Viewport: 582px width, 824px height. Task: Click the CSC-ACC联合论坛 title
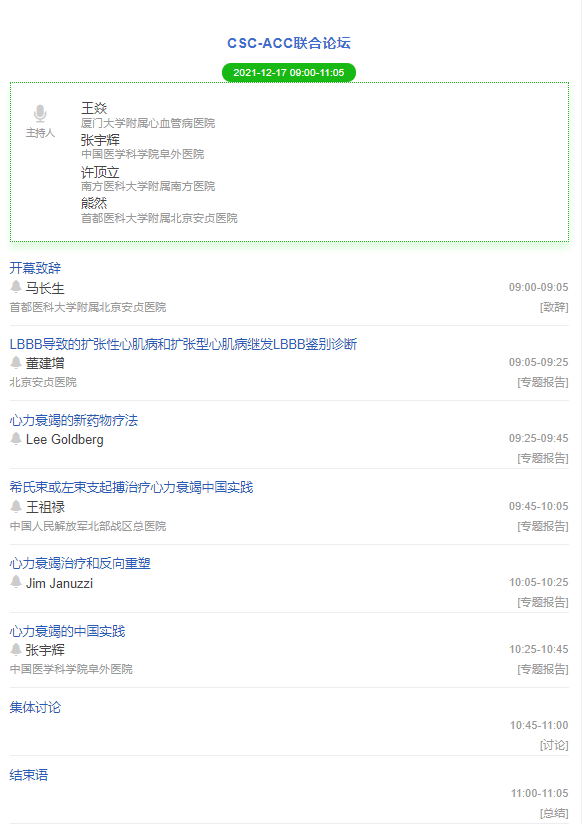click(289, 43)
